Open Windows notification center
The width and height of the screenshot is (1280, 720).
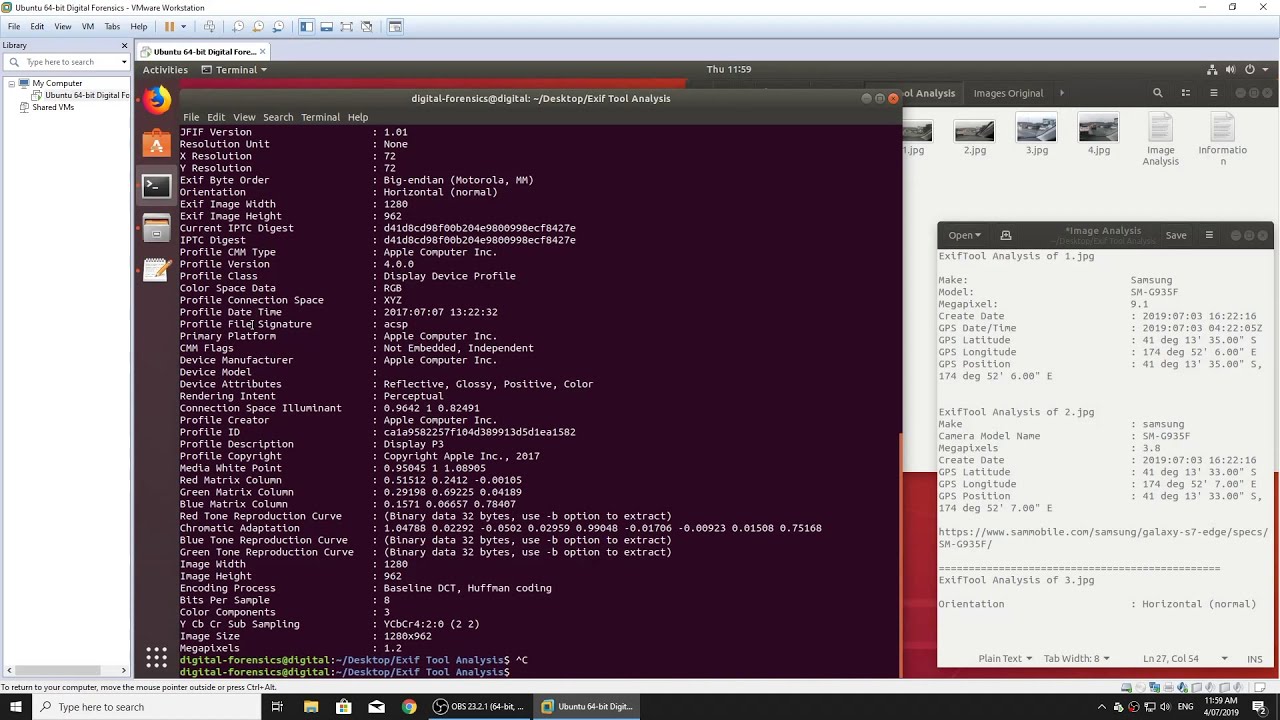(x=1261, y=708)
